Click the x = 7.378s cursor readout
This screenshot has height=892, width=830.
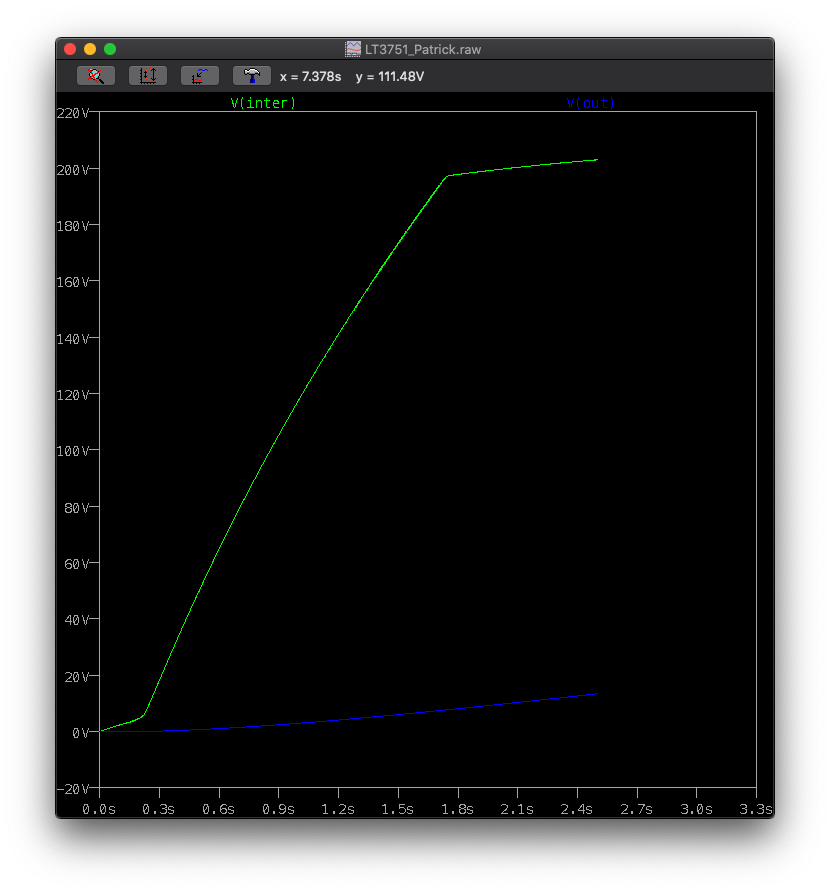tap(311, 76)
